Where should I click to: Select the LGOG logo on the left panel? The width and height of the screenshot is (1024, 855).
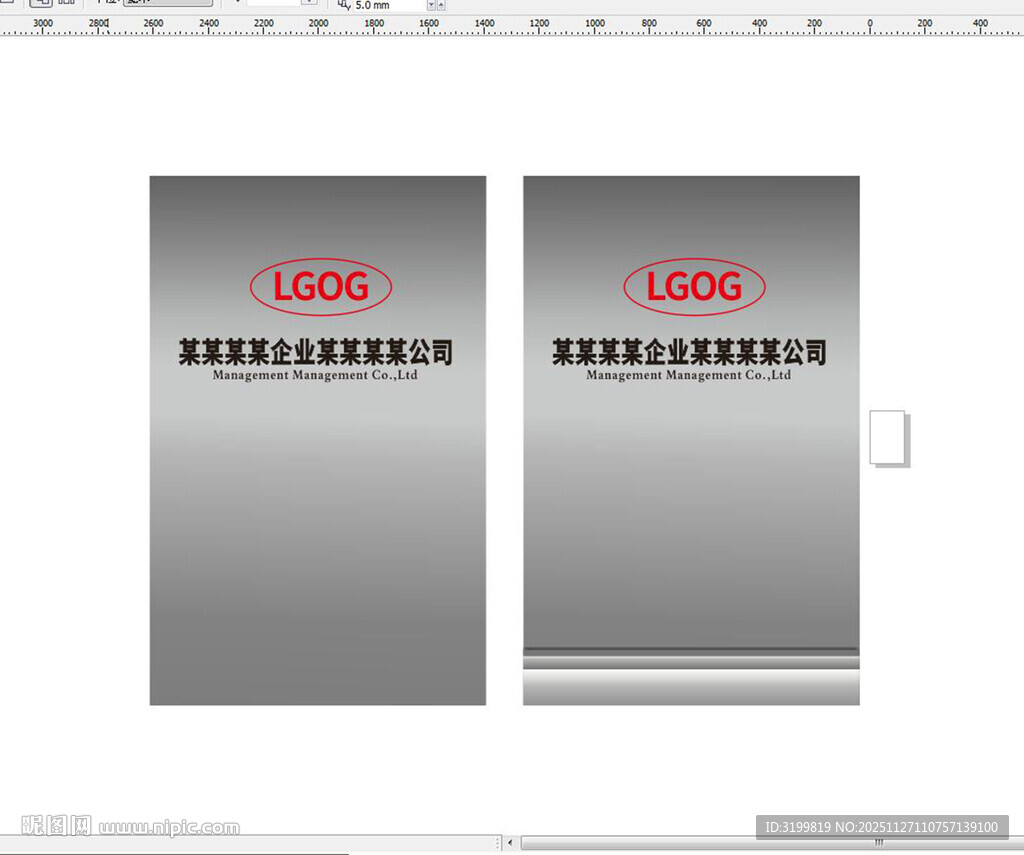320,288
